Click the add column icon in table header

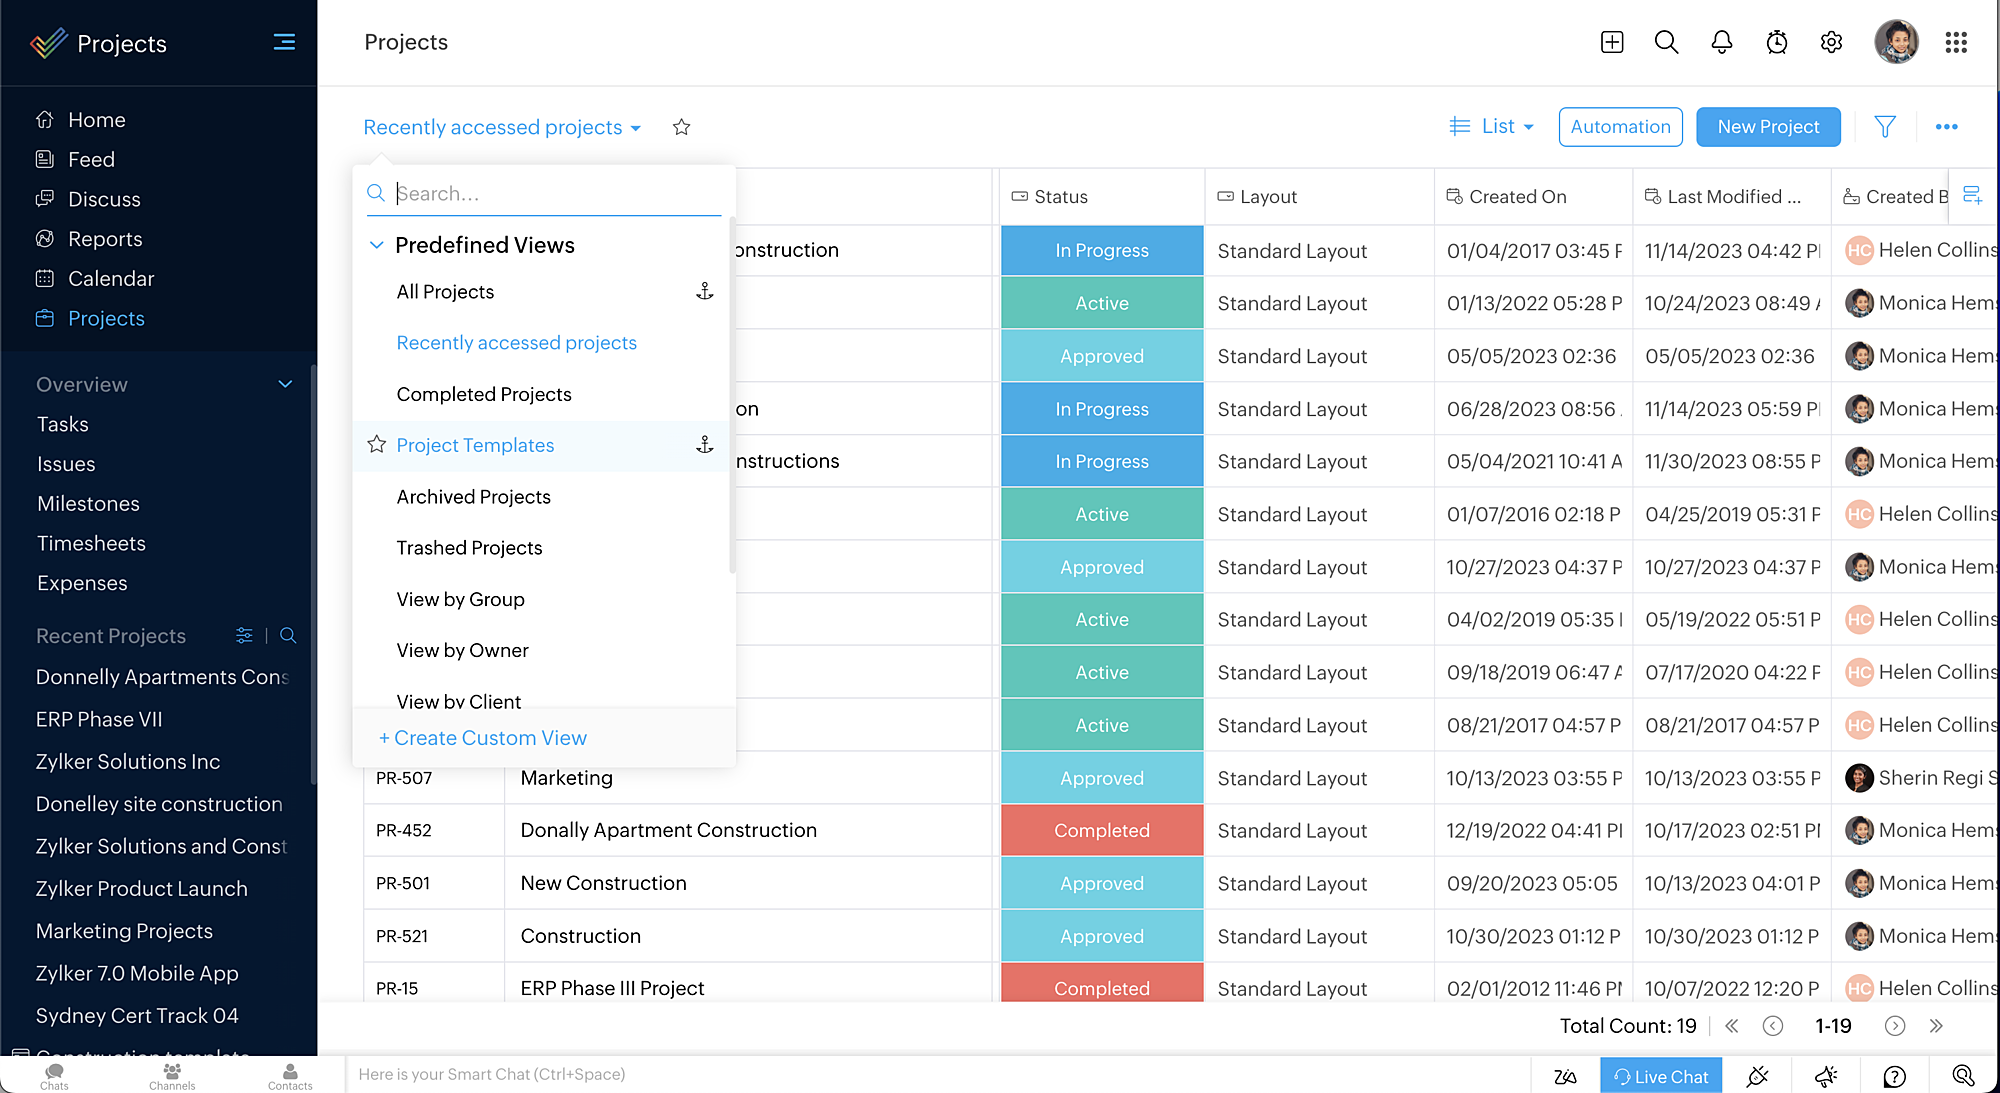pyautogui.click(x=1972, y=196)
